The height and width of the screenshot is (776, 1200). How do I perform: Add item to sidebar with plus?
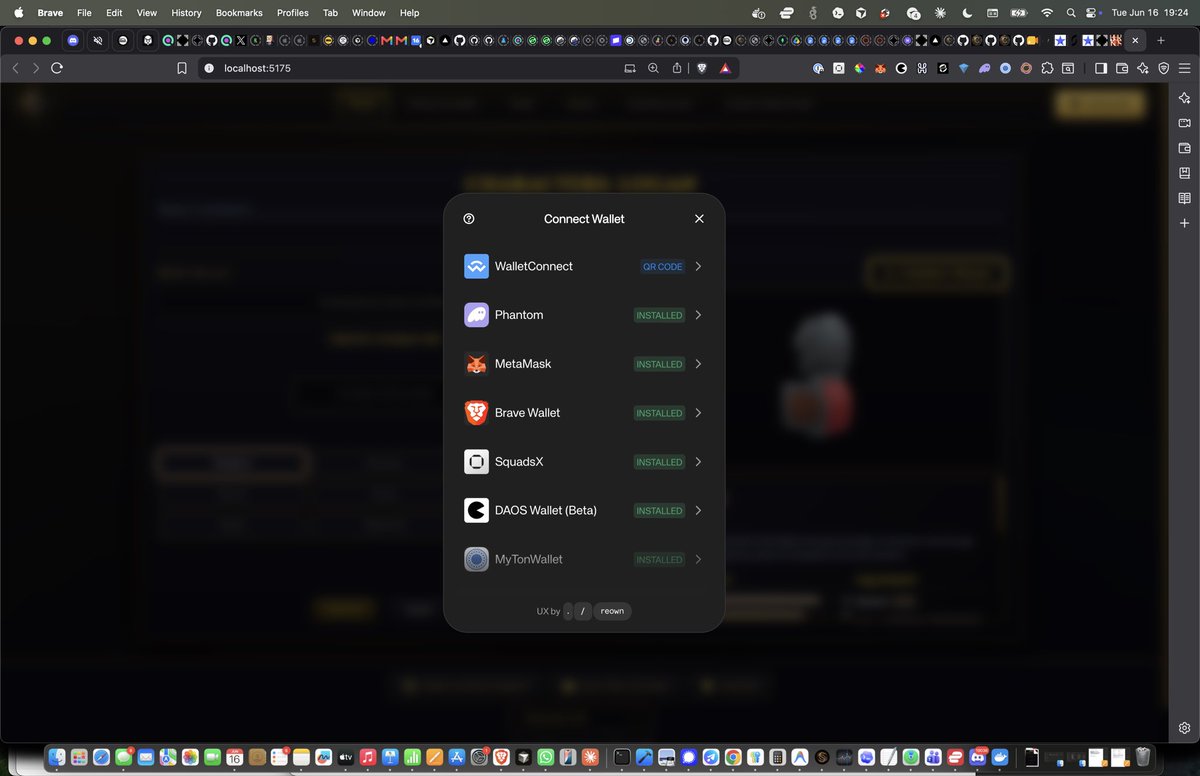tap(1184, 223)
